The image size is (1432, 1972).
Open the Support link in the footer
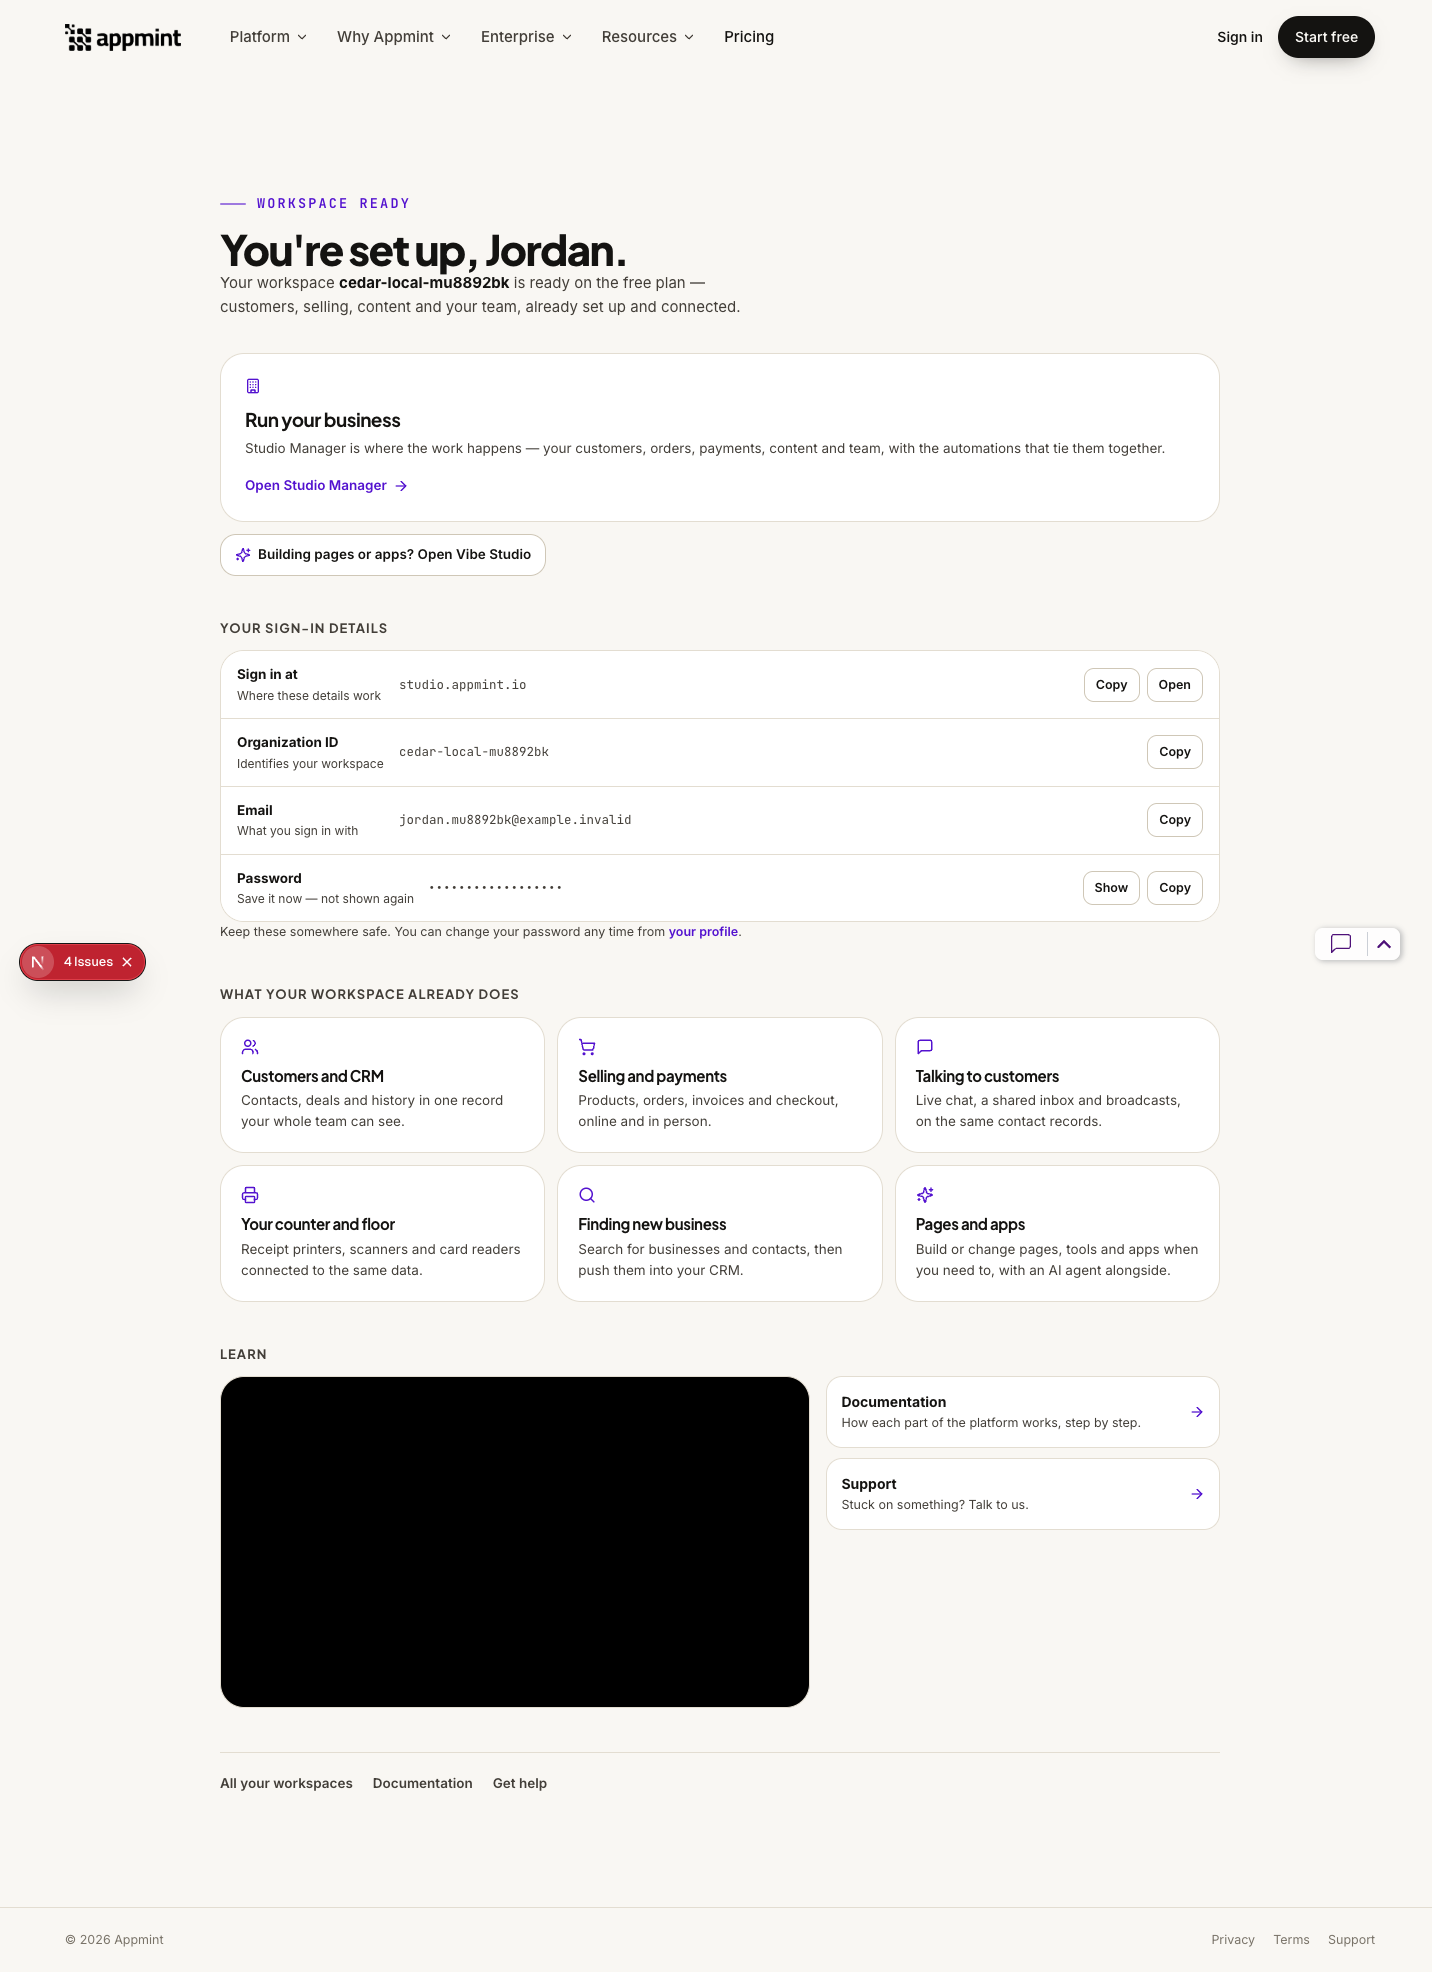pos(1351,1940)
